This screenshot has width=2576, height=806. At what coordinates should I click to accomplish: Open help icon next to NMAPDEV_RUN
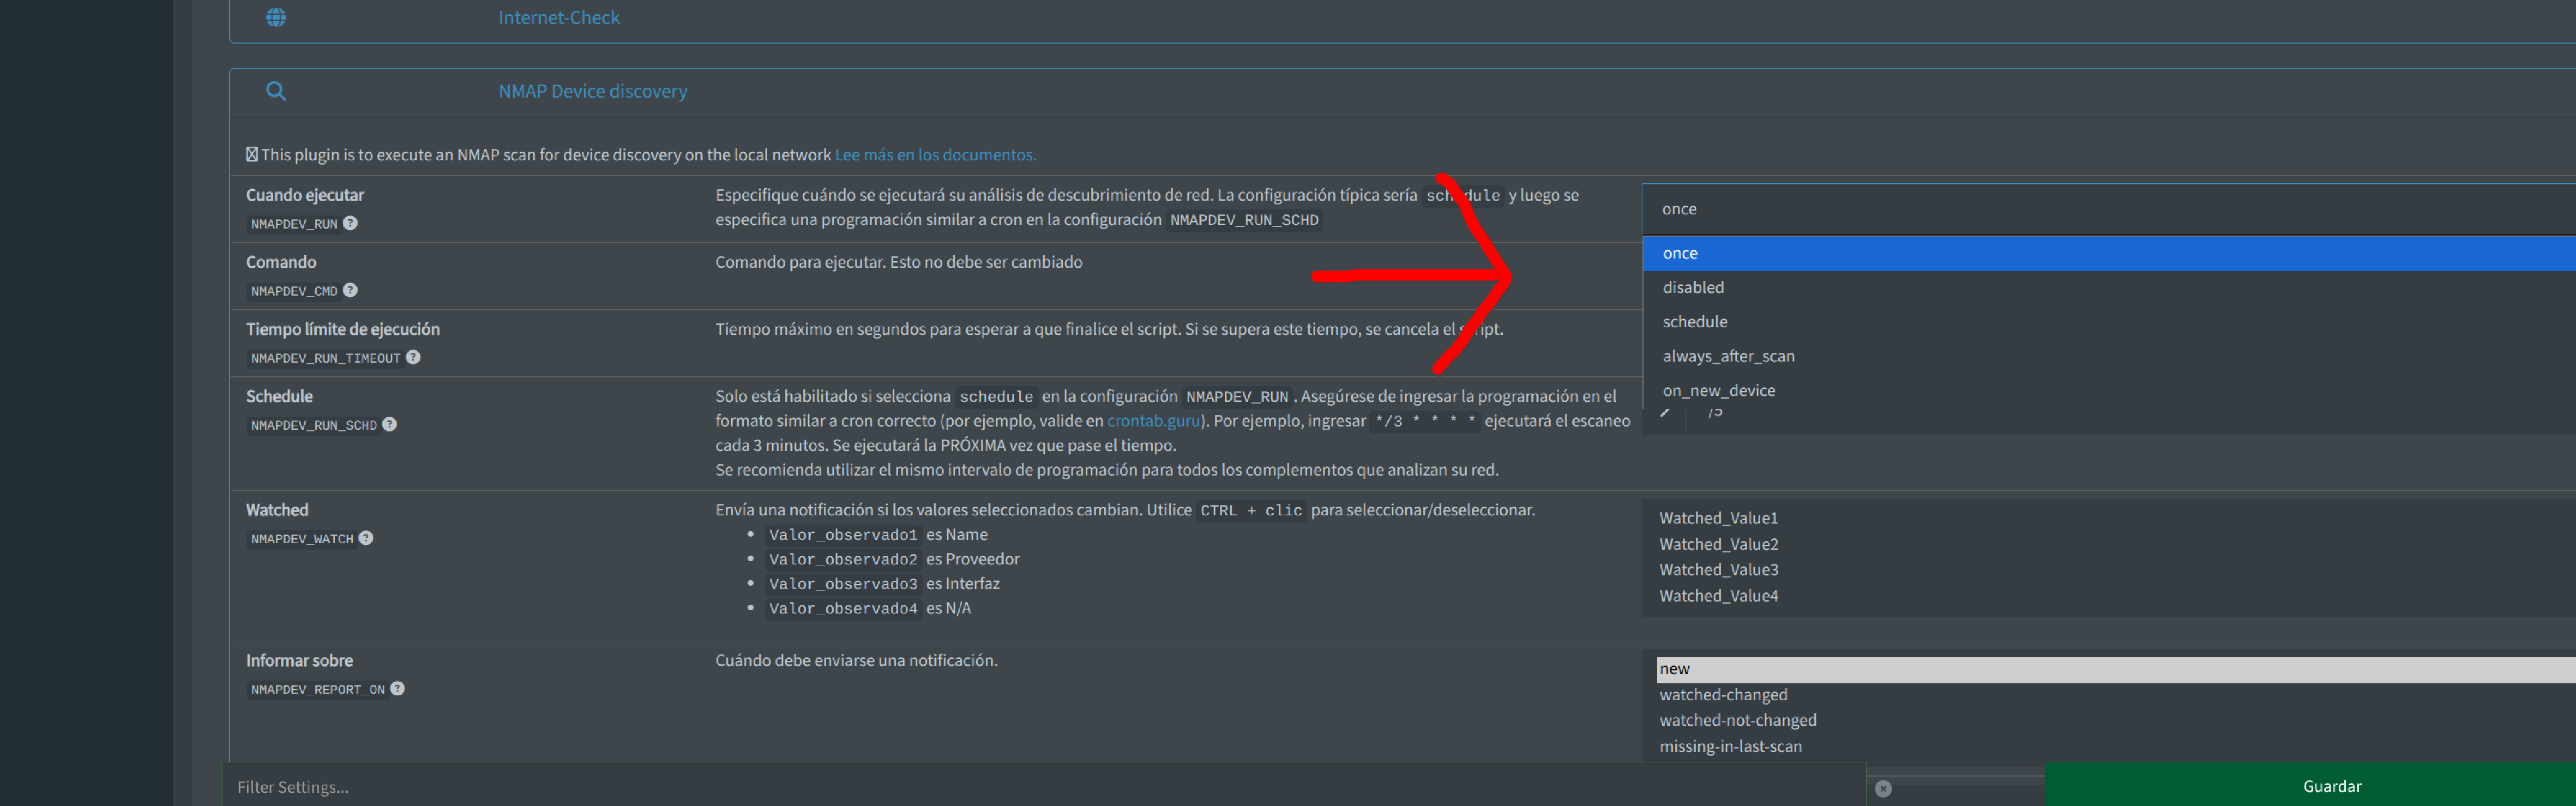(350, 223)
